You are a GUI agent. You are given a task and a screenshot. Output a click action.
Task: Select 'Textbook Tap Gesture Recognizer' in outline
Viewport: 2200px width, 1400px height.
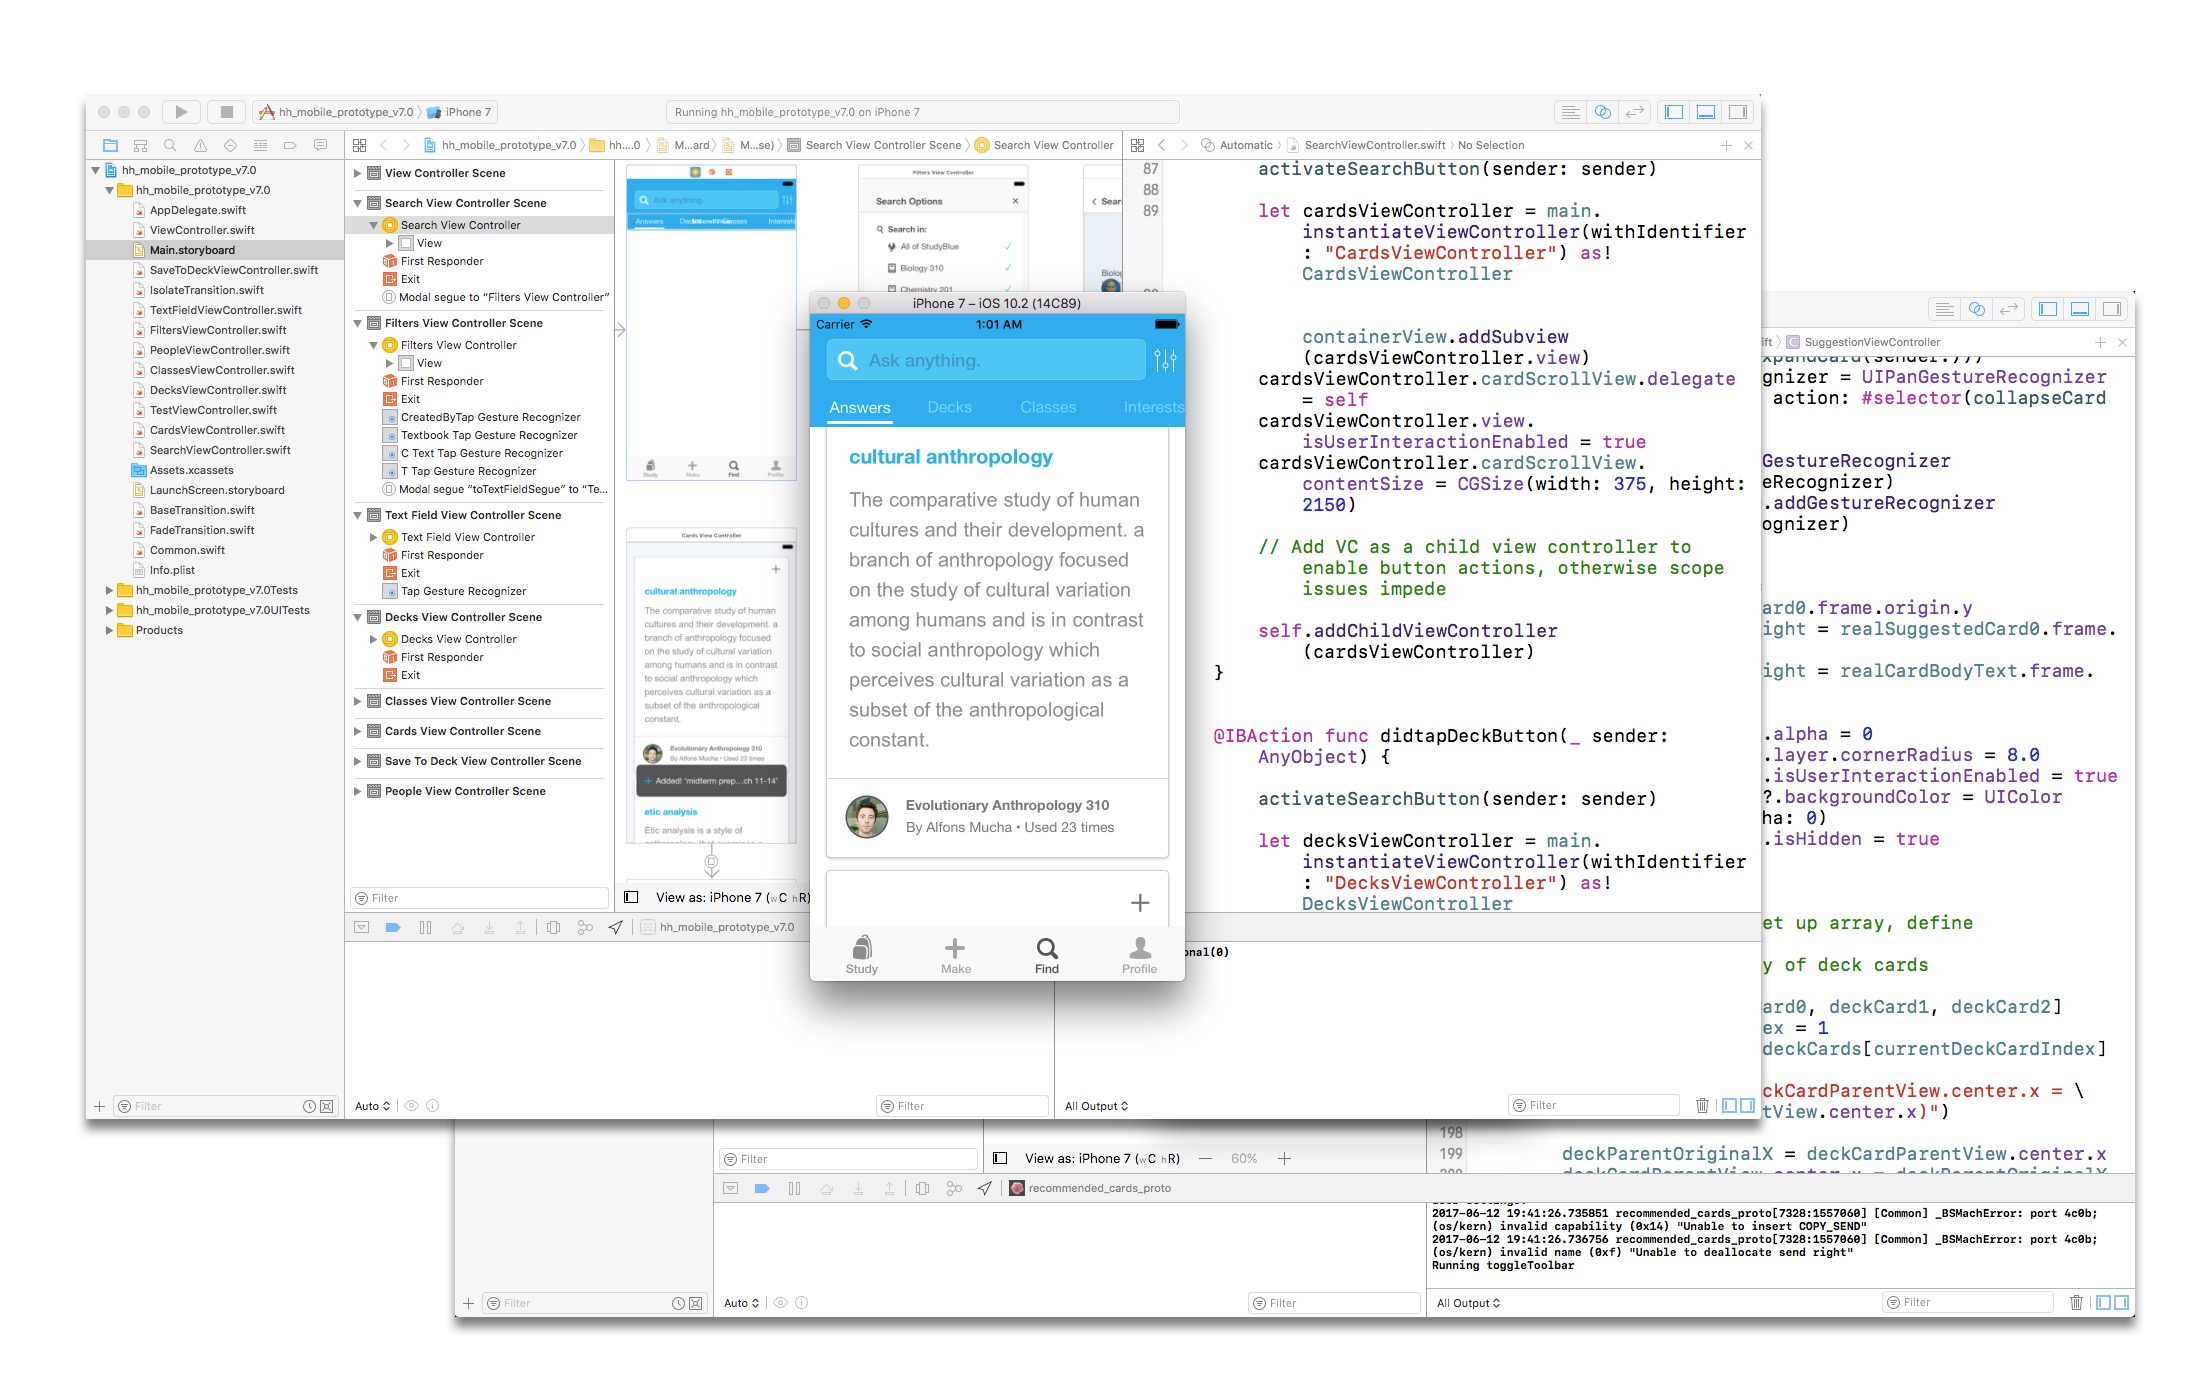click(x=489, y=435)
